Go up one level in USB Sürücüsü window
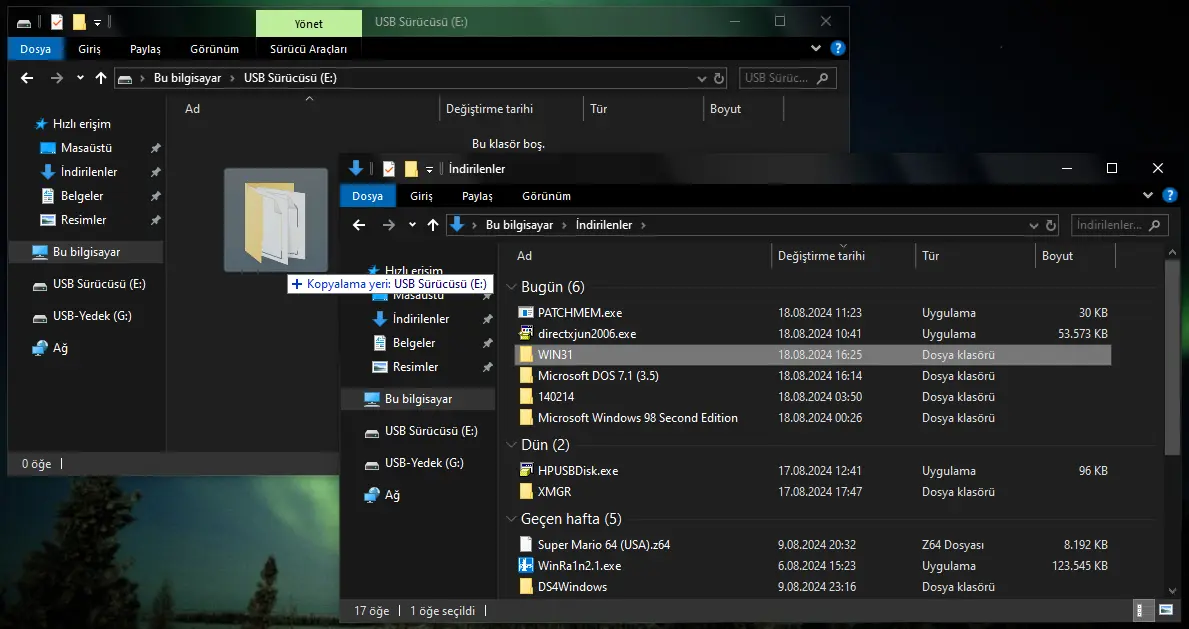 coord(100,77)
